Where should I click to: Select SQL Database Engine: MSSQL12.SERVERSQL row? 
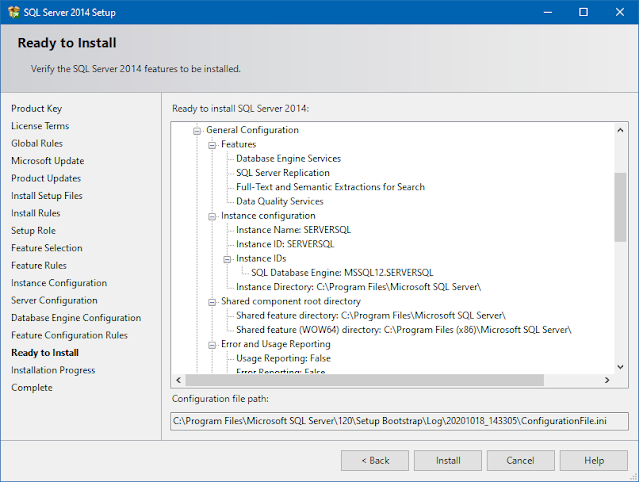[342, 273]
